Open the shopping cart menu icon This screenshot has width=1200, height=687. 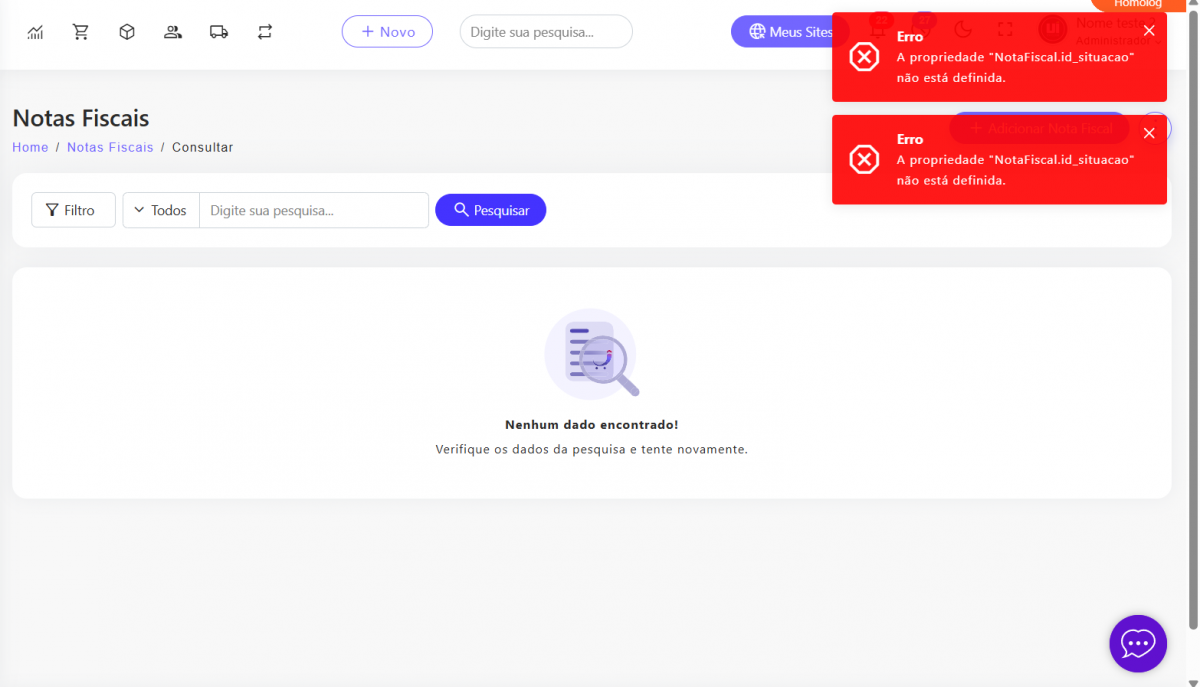pyautogui.click(x=81, y=32)
